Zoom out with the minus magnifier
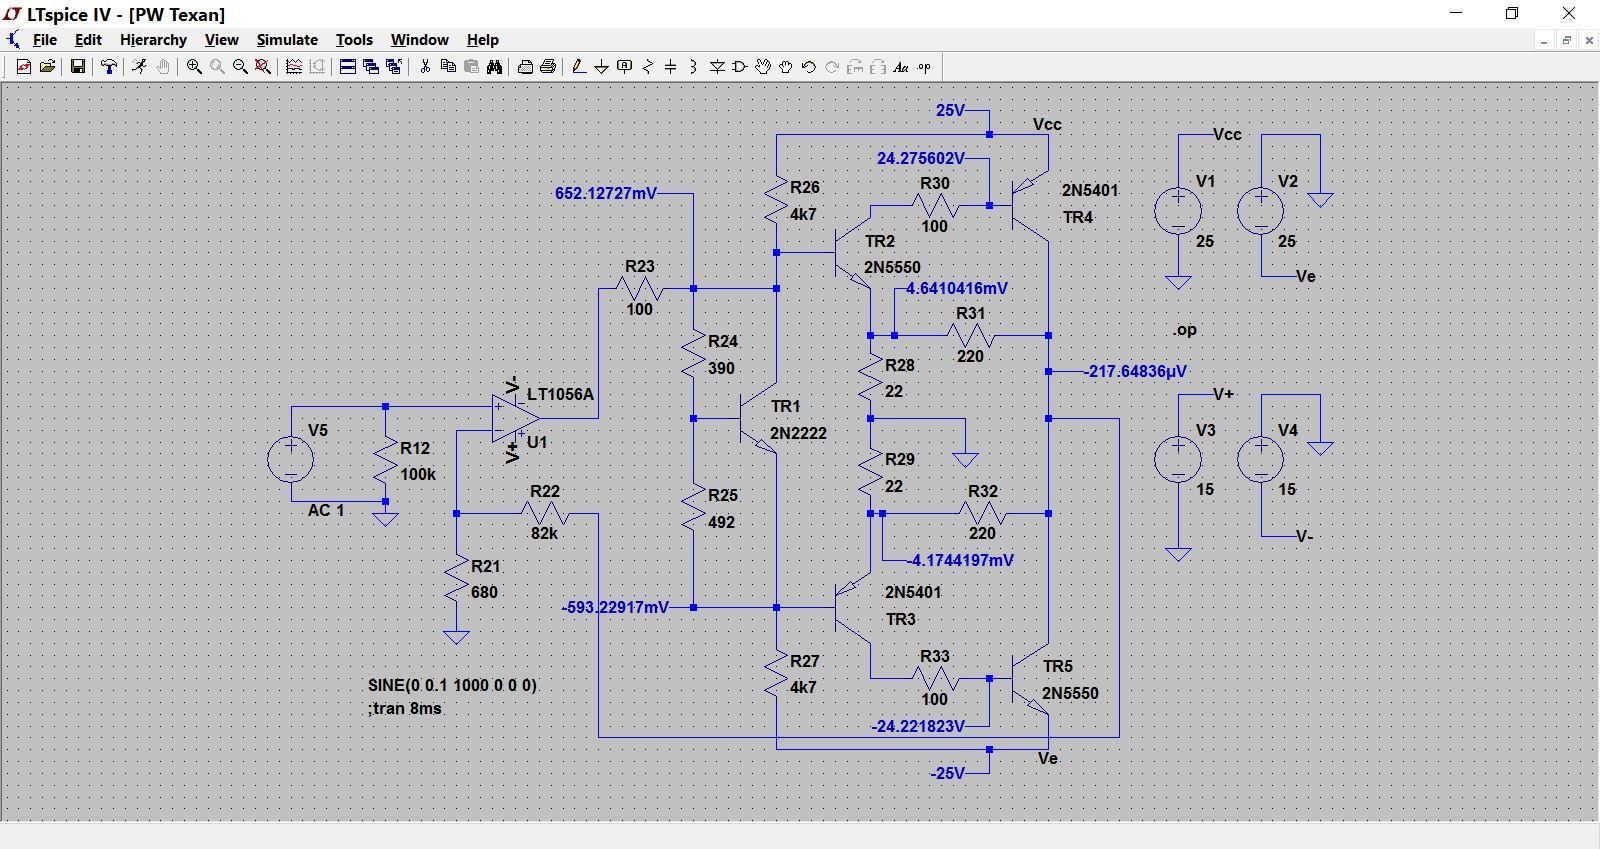The image size is (1600, 849). coord(240,67)
